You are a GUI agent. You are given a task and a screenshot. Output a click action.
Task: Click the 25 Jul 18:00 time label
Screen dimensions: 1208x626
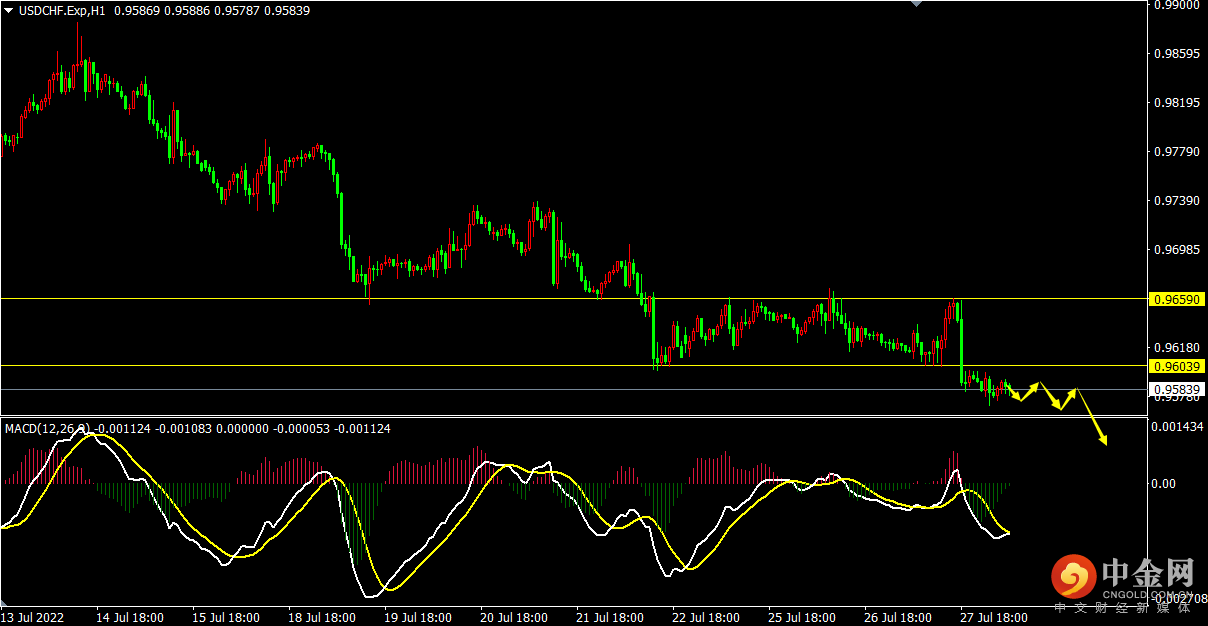pyautogui.click(x=802, y=618)
